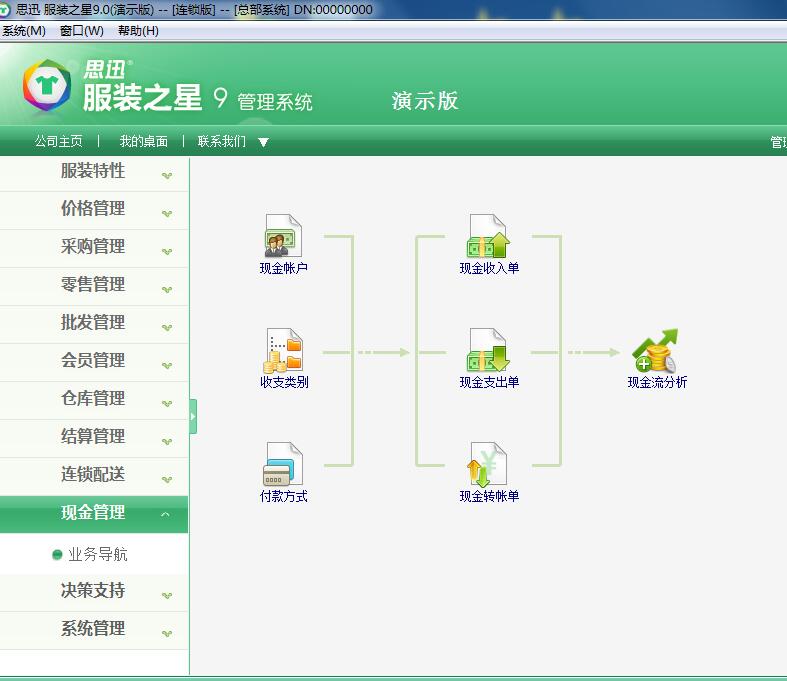Open the 现金帐户 cash account icon
787x681 pixels.
pyautogui.click(x=284, y=236)
